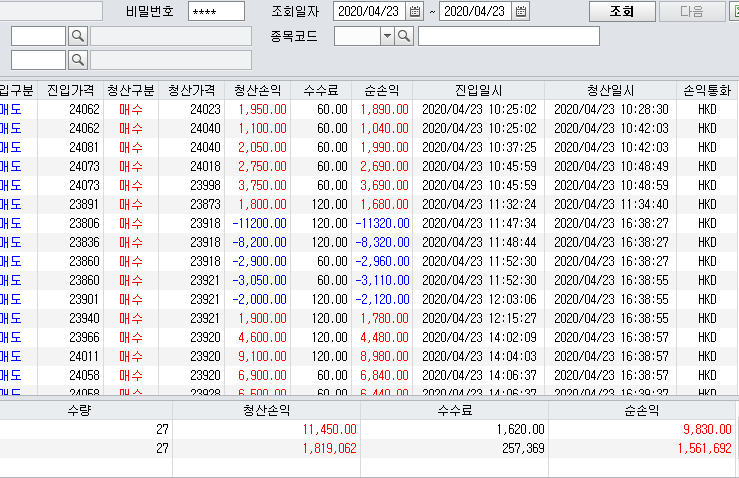Click the green export icon after 다음
The width and height of the screenshot is (739, 478).
coord(733,12)
